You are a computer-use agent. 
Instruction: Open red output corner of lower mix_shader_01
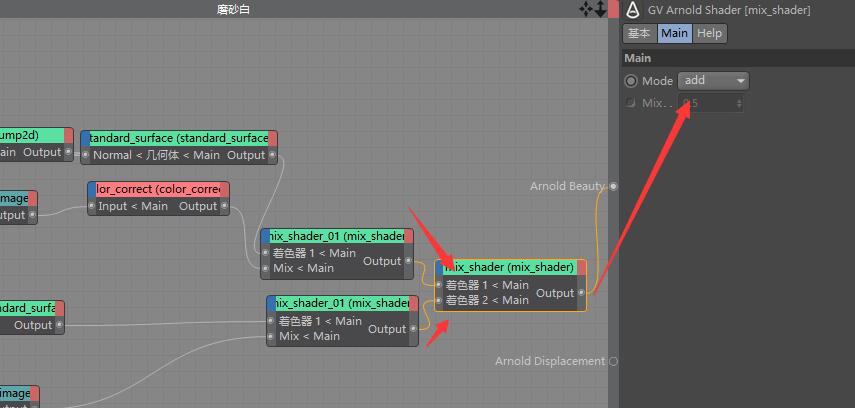pos(414,303)
